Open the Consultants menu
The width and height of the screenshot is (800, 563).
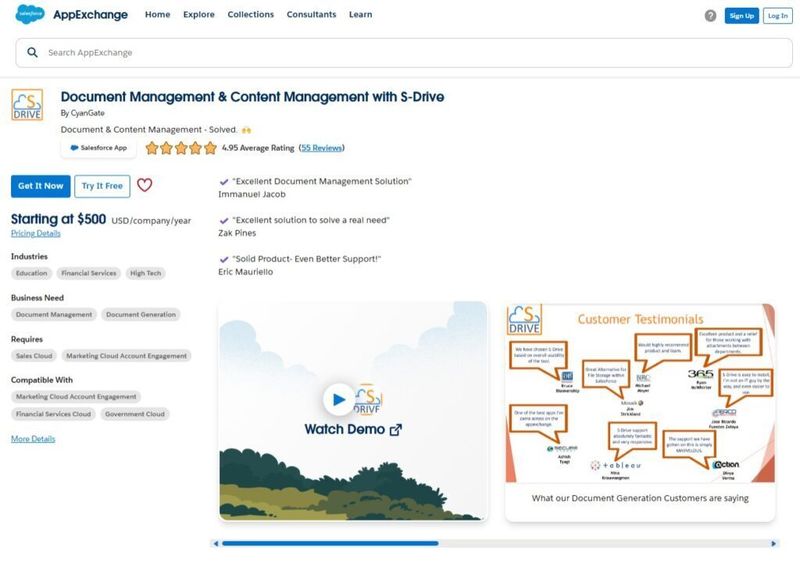click(x=311, y=15)
